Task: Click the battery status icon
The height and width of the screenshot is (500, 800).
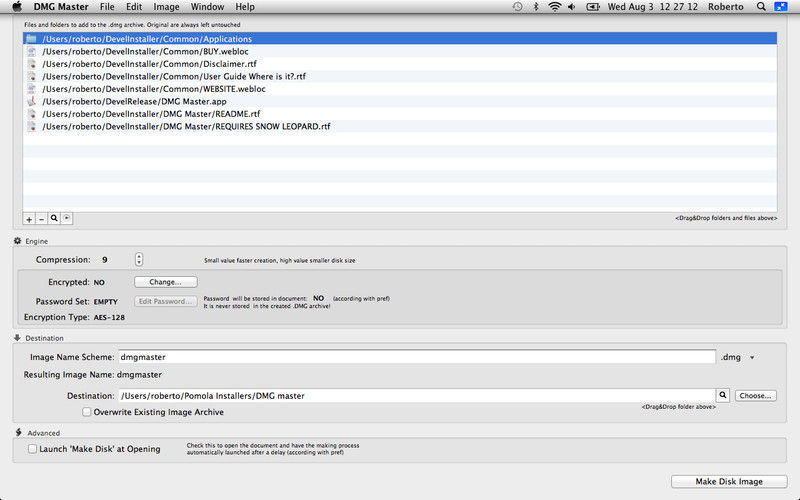Action: (x=592, y=7)
